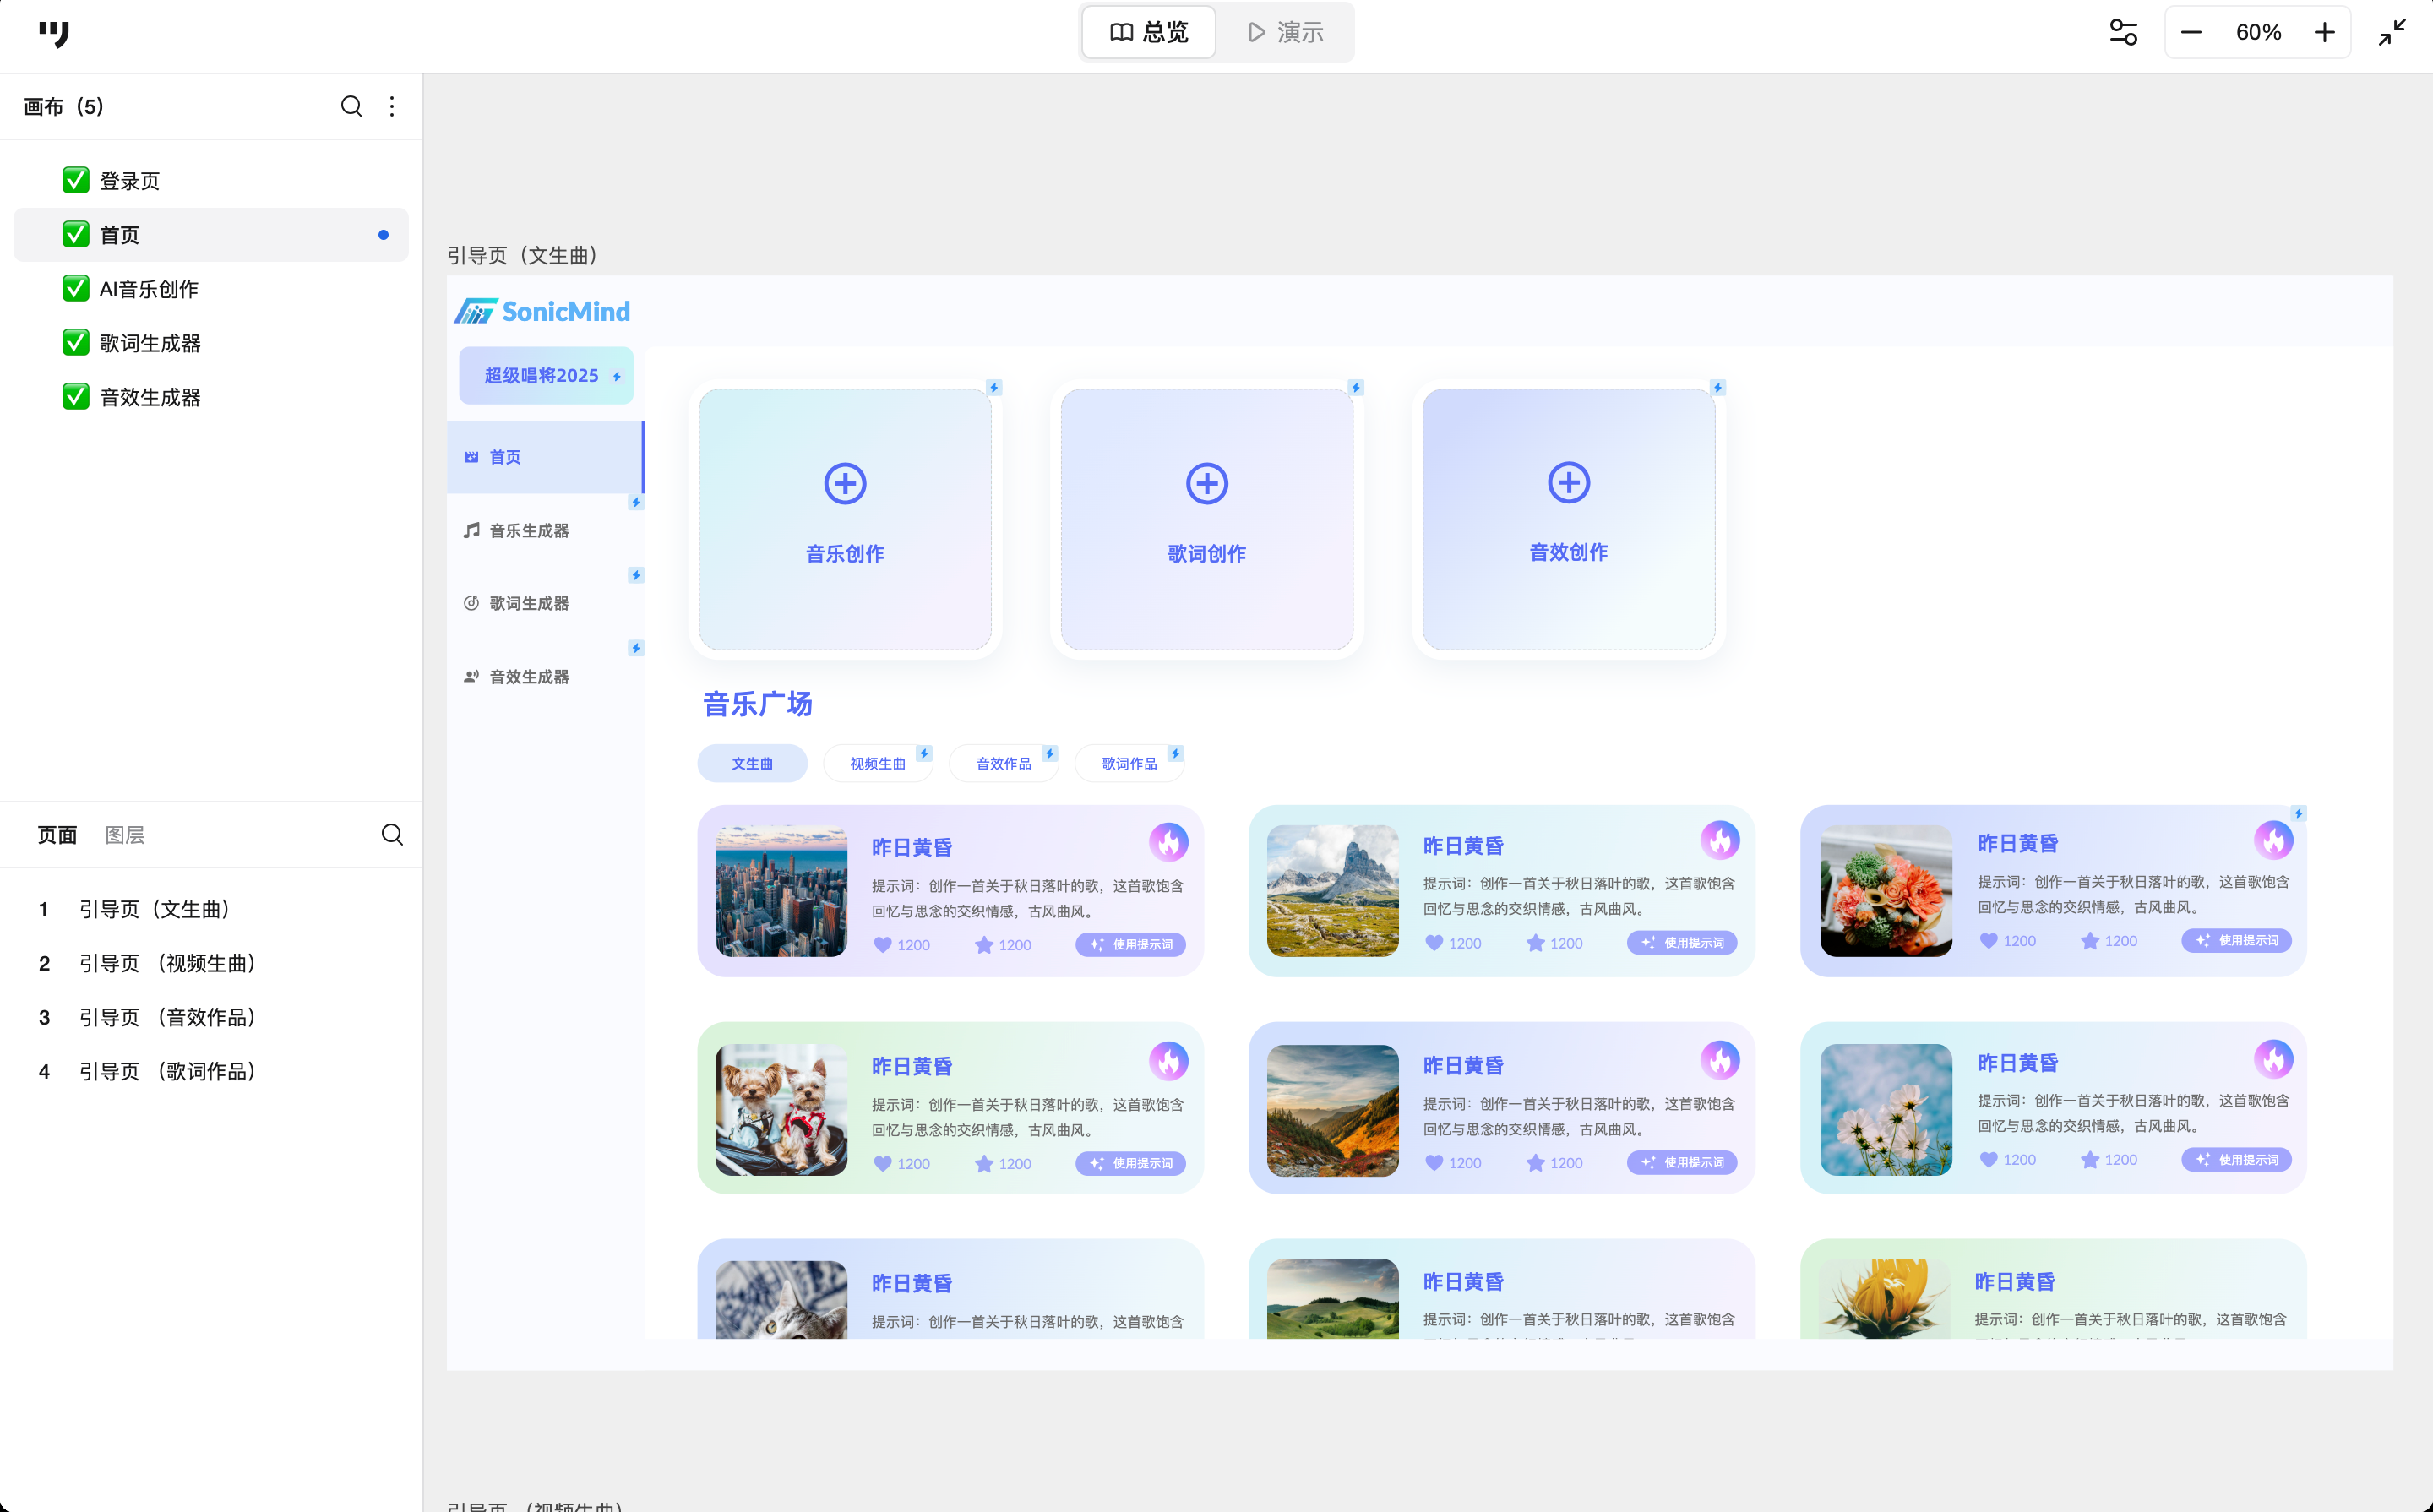Viewport: 2433px width, 1512px height.
Task: Click the collapse fullscreen arrows icon
Action: click(x=2392, y=32)
